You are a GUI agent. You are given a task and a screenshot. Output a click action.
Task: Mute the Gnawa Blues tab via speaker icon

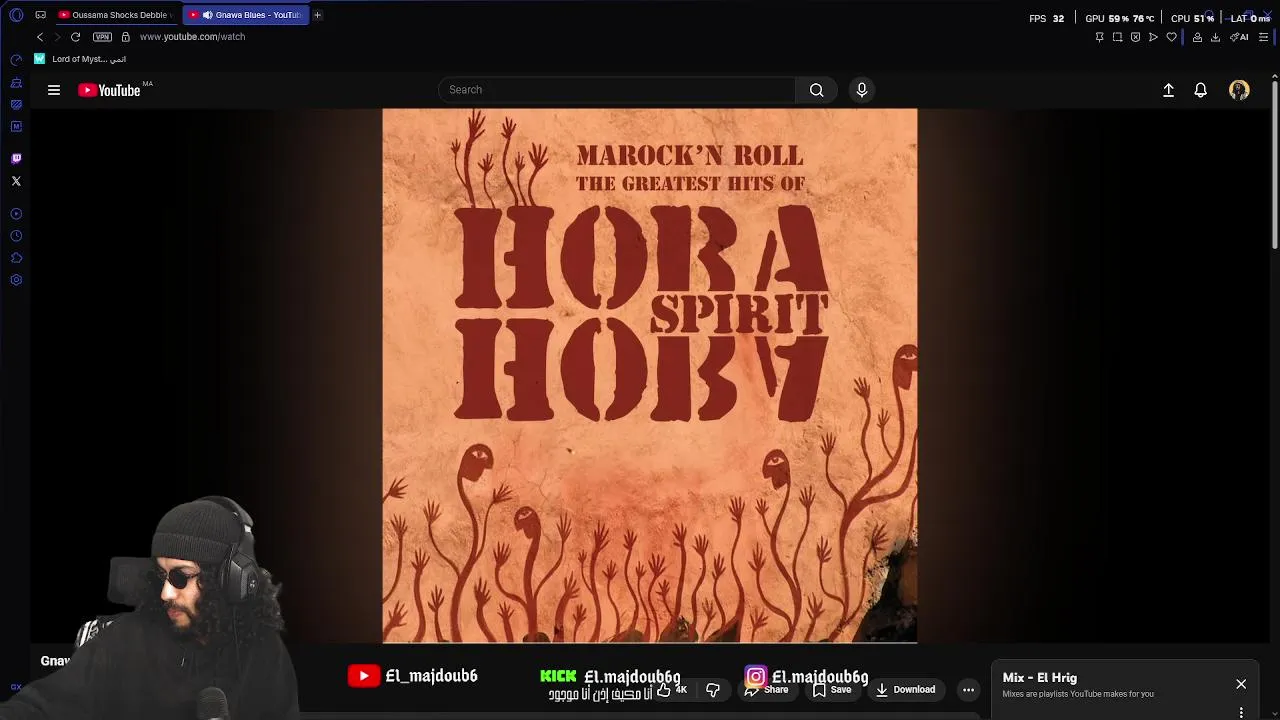click(x=207, y=15)
